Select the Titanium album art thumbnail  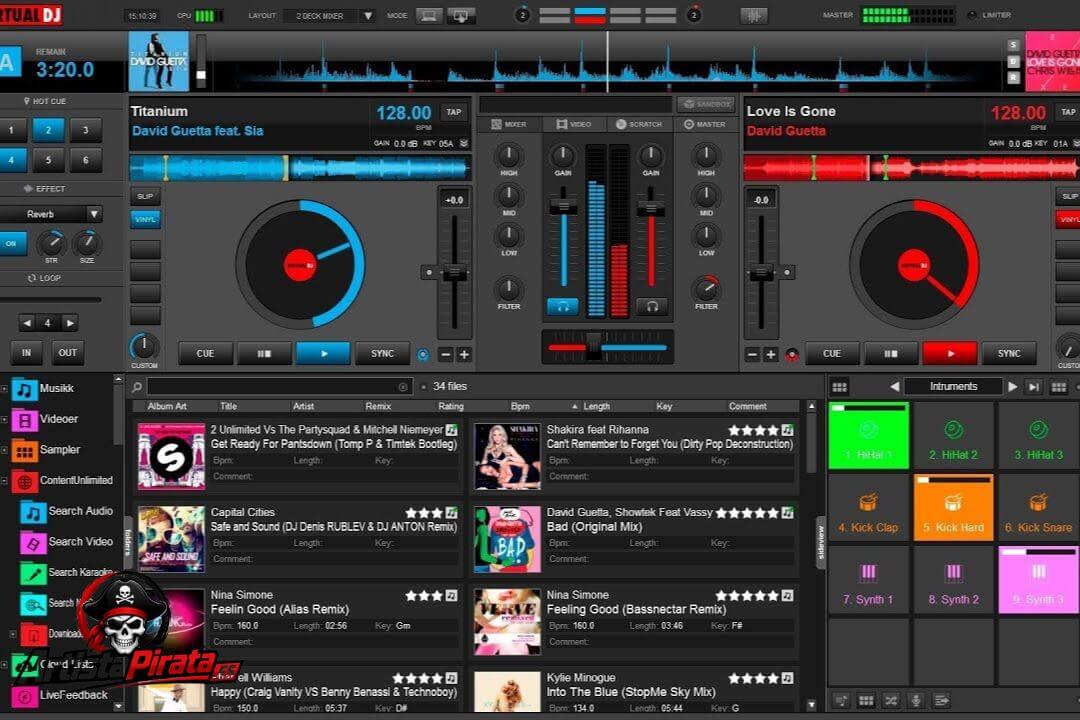(158, 61)
